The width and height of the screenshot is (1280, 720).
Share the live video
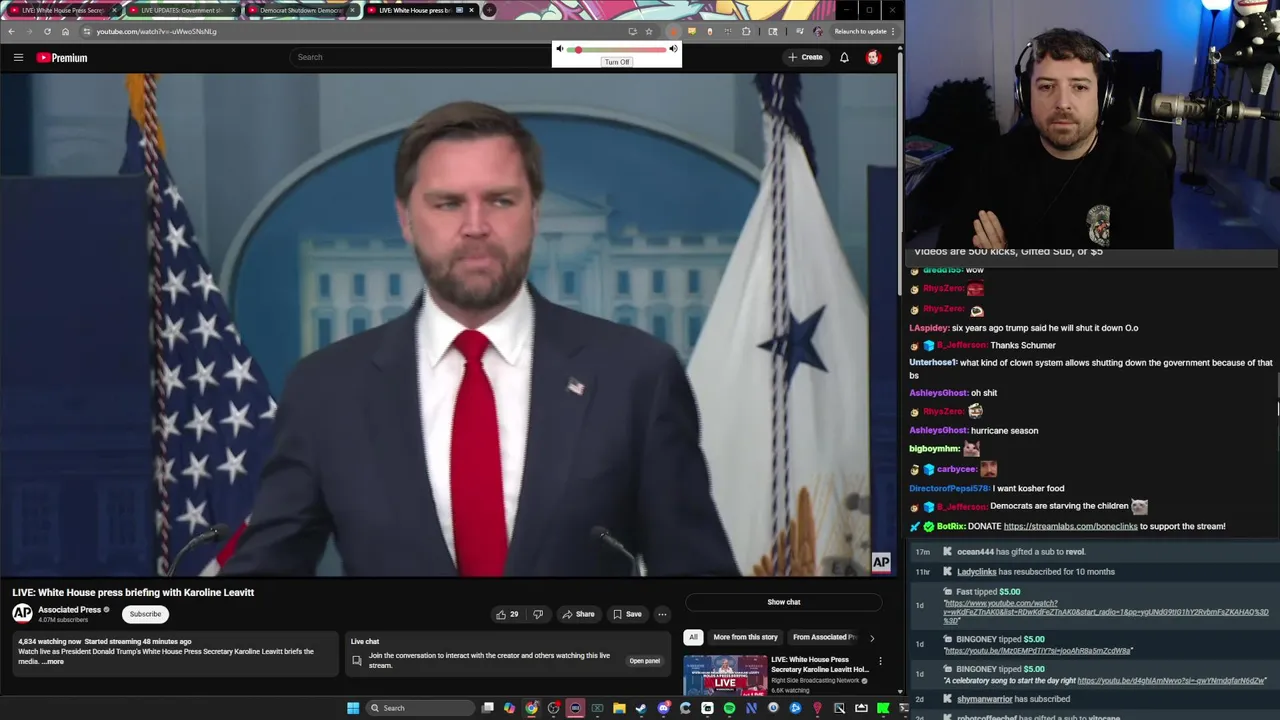[578, 614]
